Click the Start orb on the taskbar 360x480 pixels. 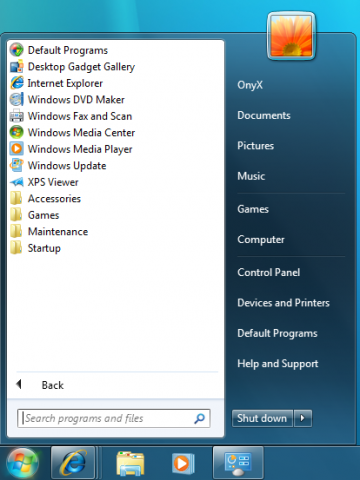[x=22, y=463]
